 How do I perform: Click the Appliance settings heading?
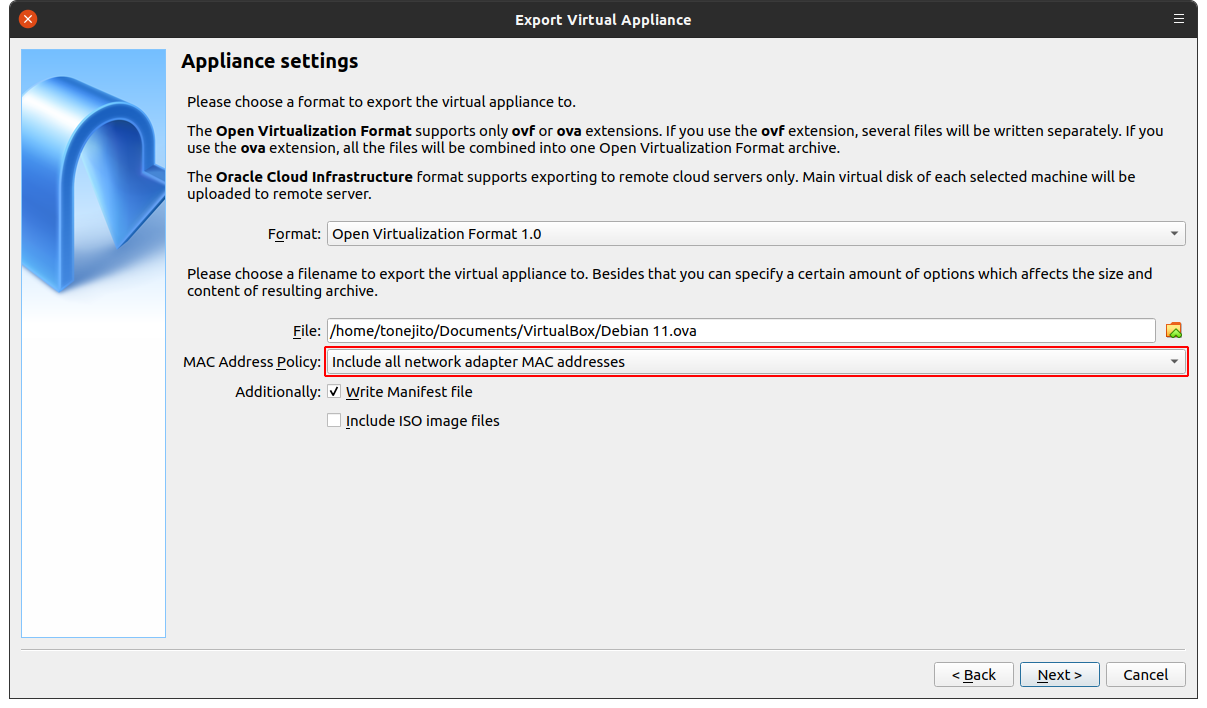coord(269,62)
